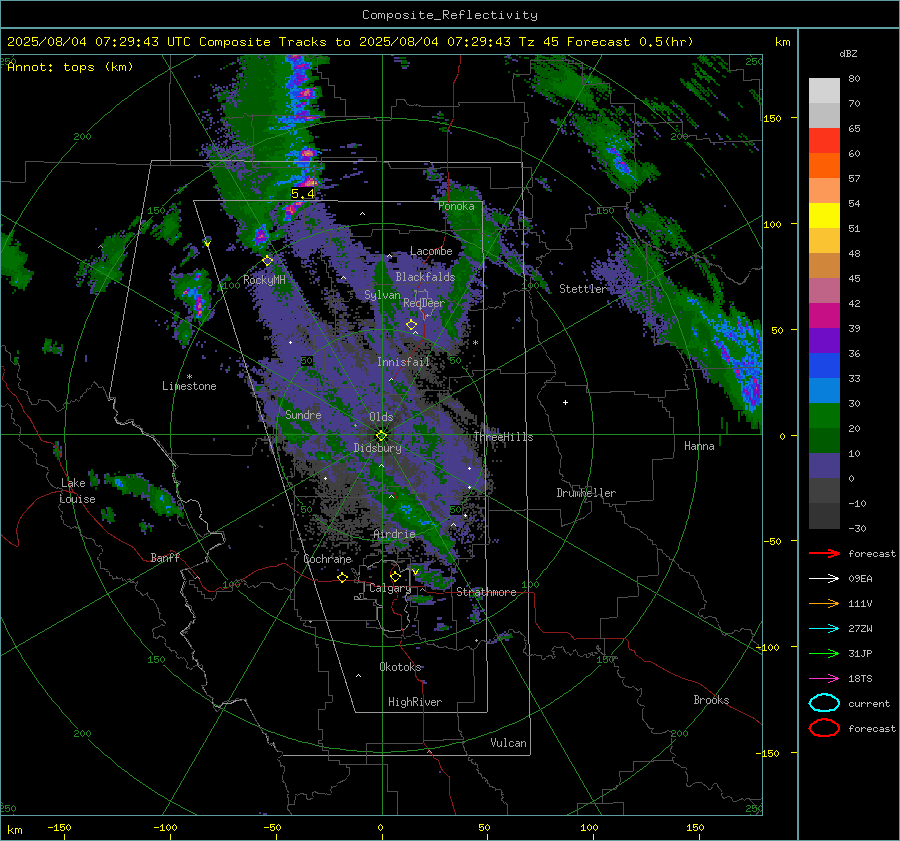Click the dark orange dBZ scale swatch

click(x=824, y=166)
